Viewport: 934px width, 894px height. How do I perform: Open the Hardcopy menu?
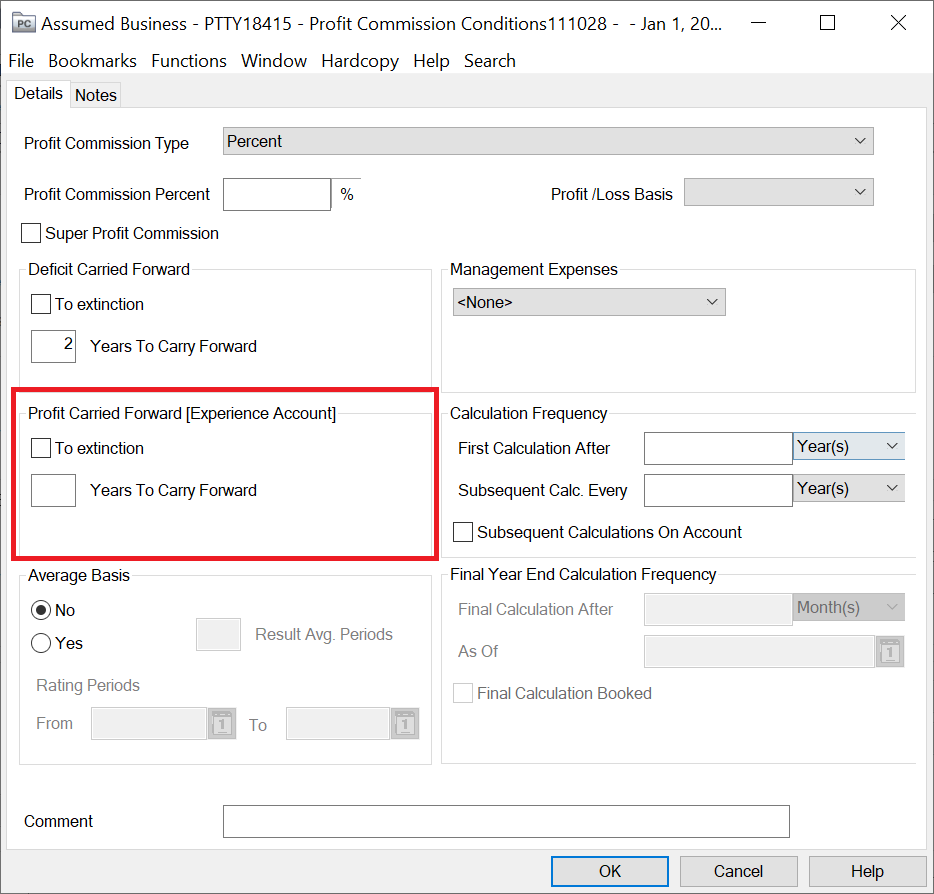point(359,61)
